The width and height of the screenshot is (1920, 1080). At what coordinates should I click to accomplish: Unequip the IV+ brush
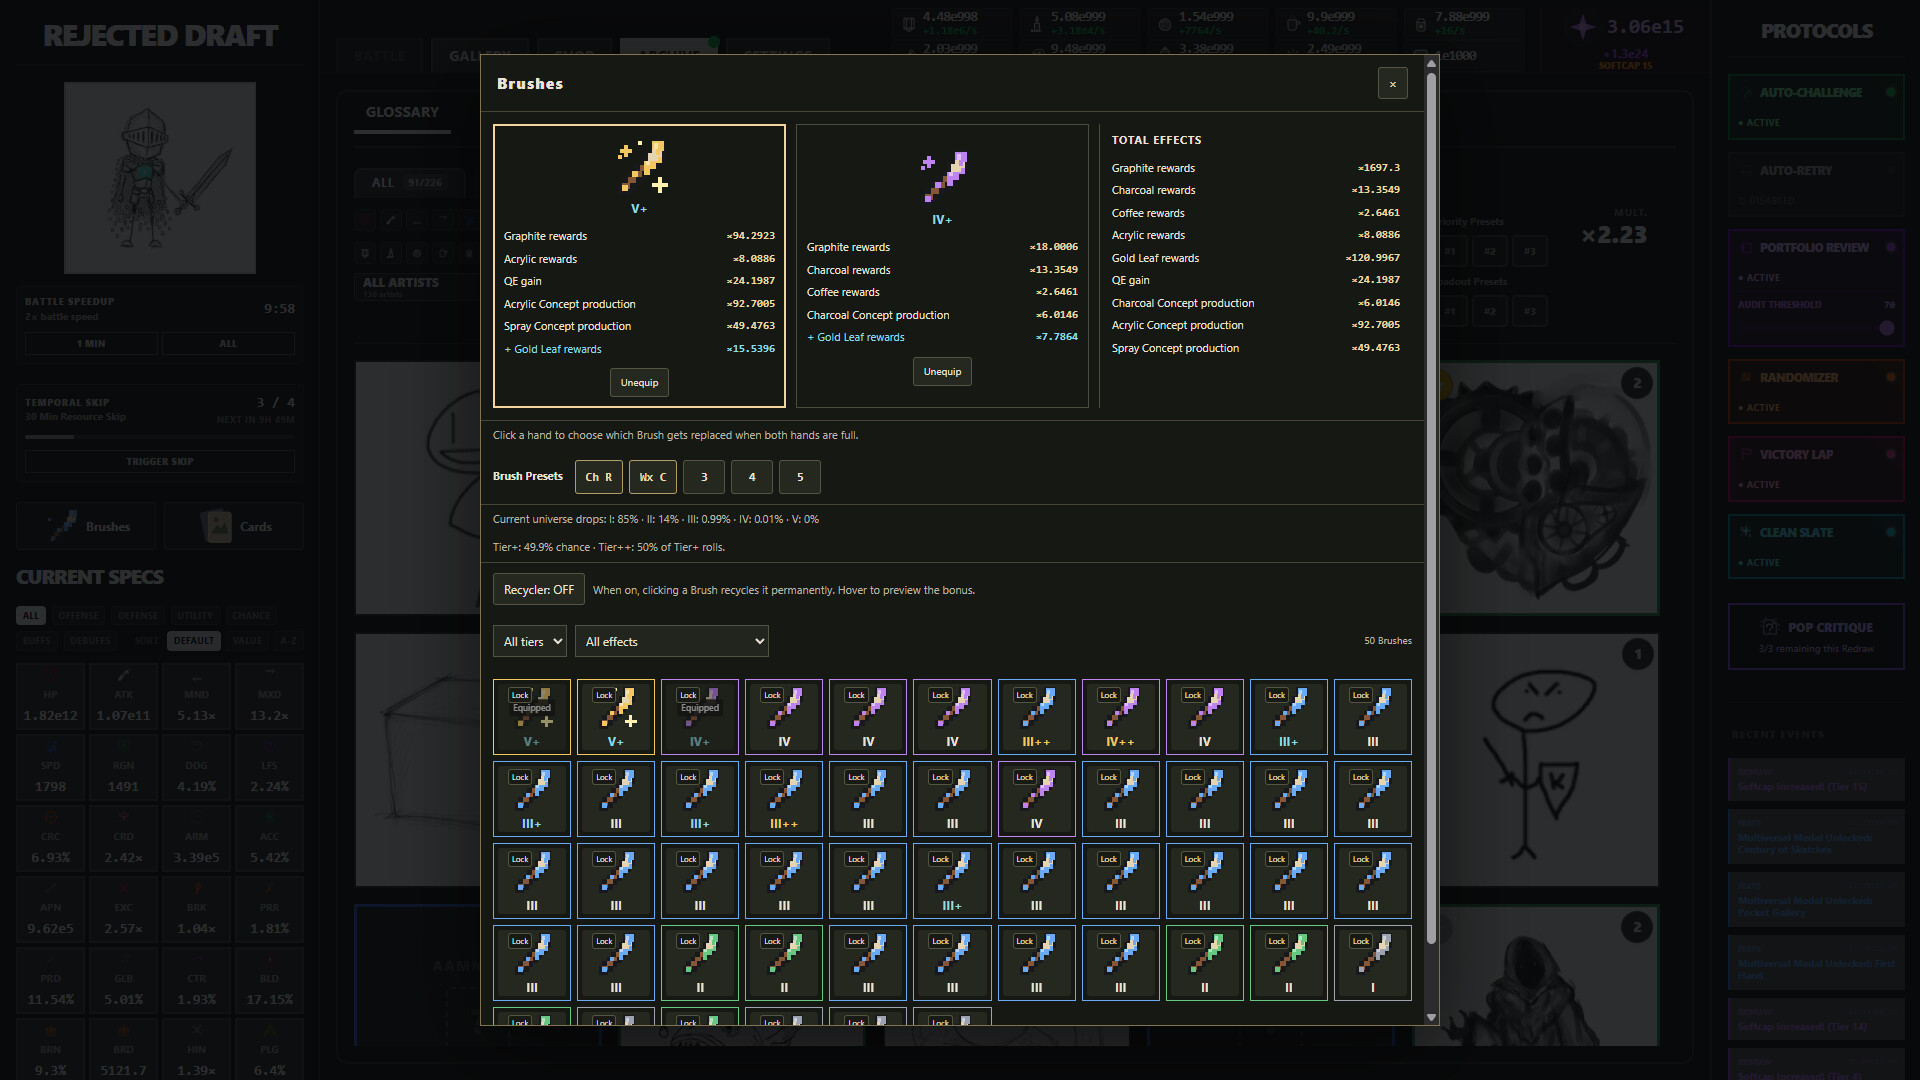point(942,372)
